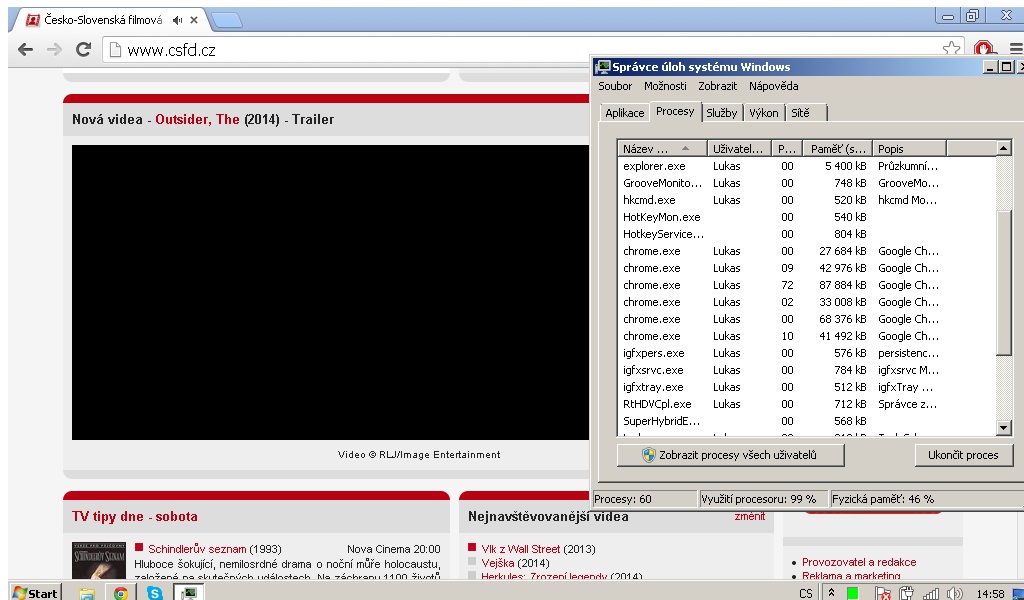
Task: Open Chrome's hamburger menu
Action: pyautogui.click(x=1016, y=48)
